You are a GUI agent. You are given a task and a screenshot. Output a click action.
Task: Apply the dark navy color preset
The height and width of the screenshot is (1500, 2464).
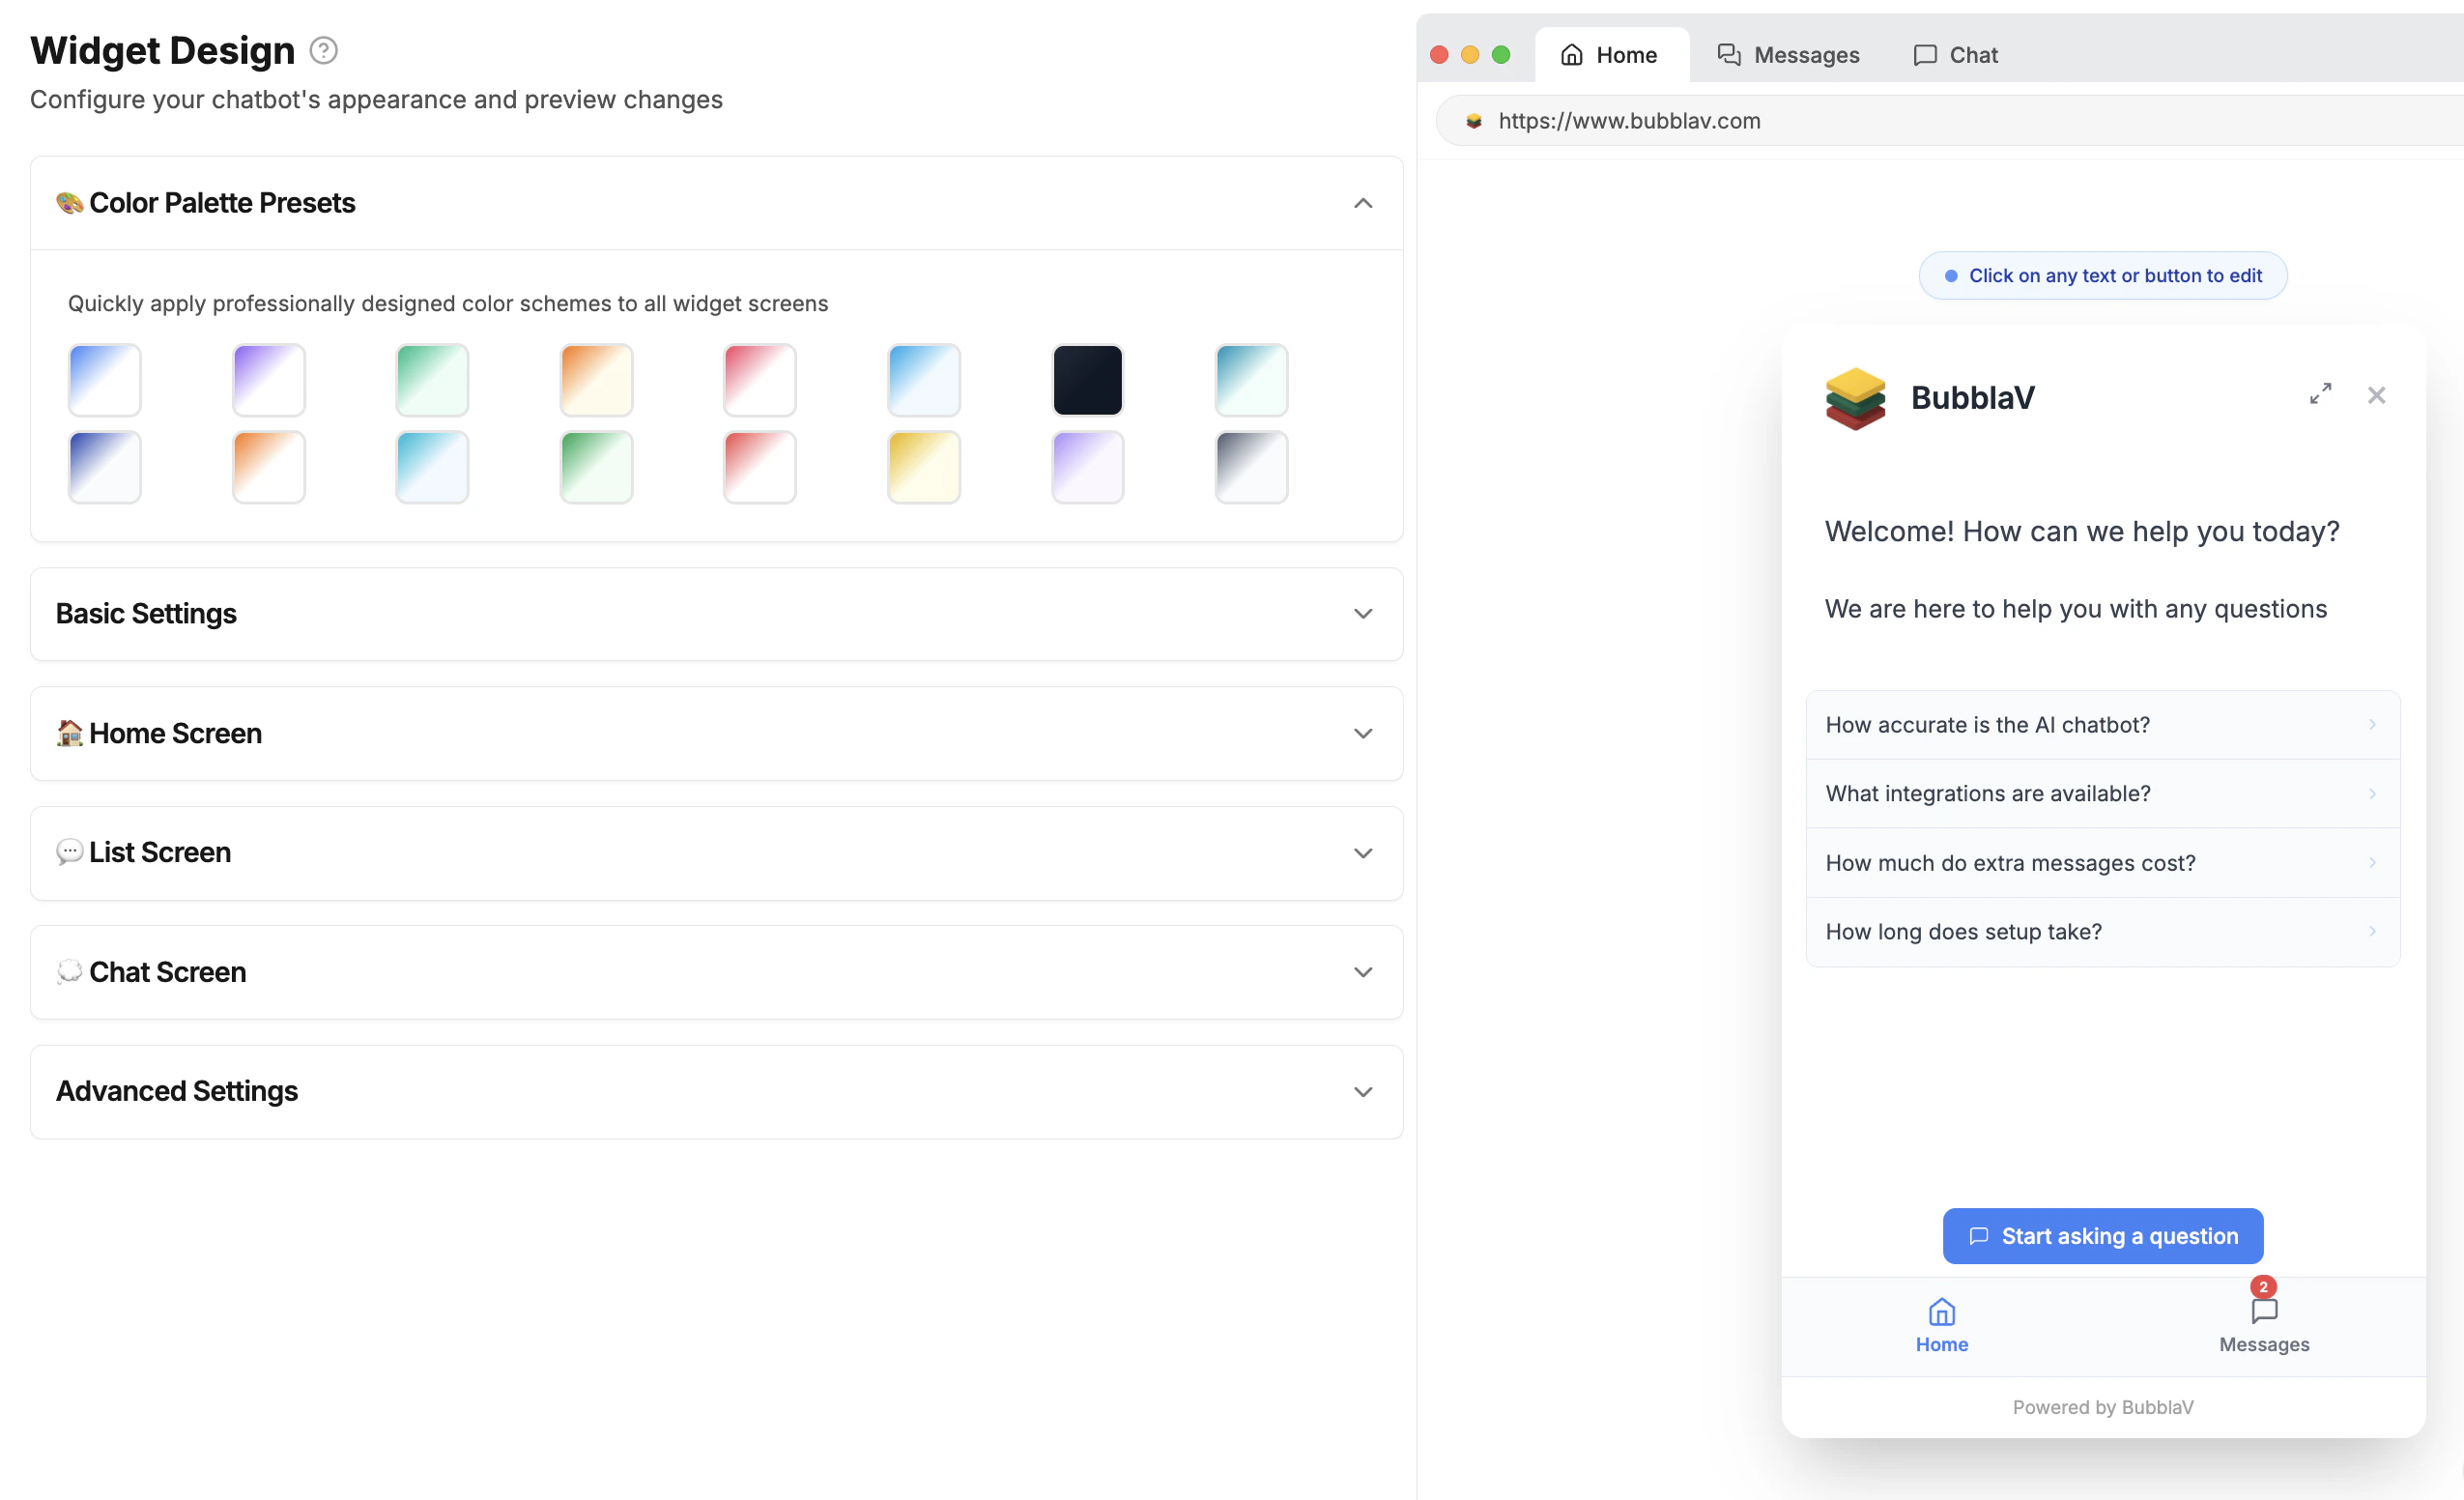(1087, 379)
